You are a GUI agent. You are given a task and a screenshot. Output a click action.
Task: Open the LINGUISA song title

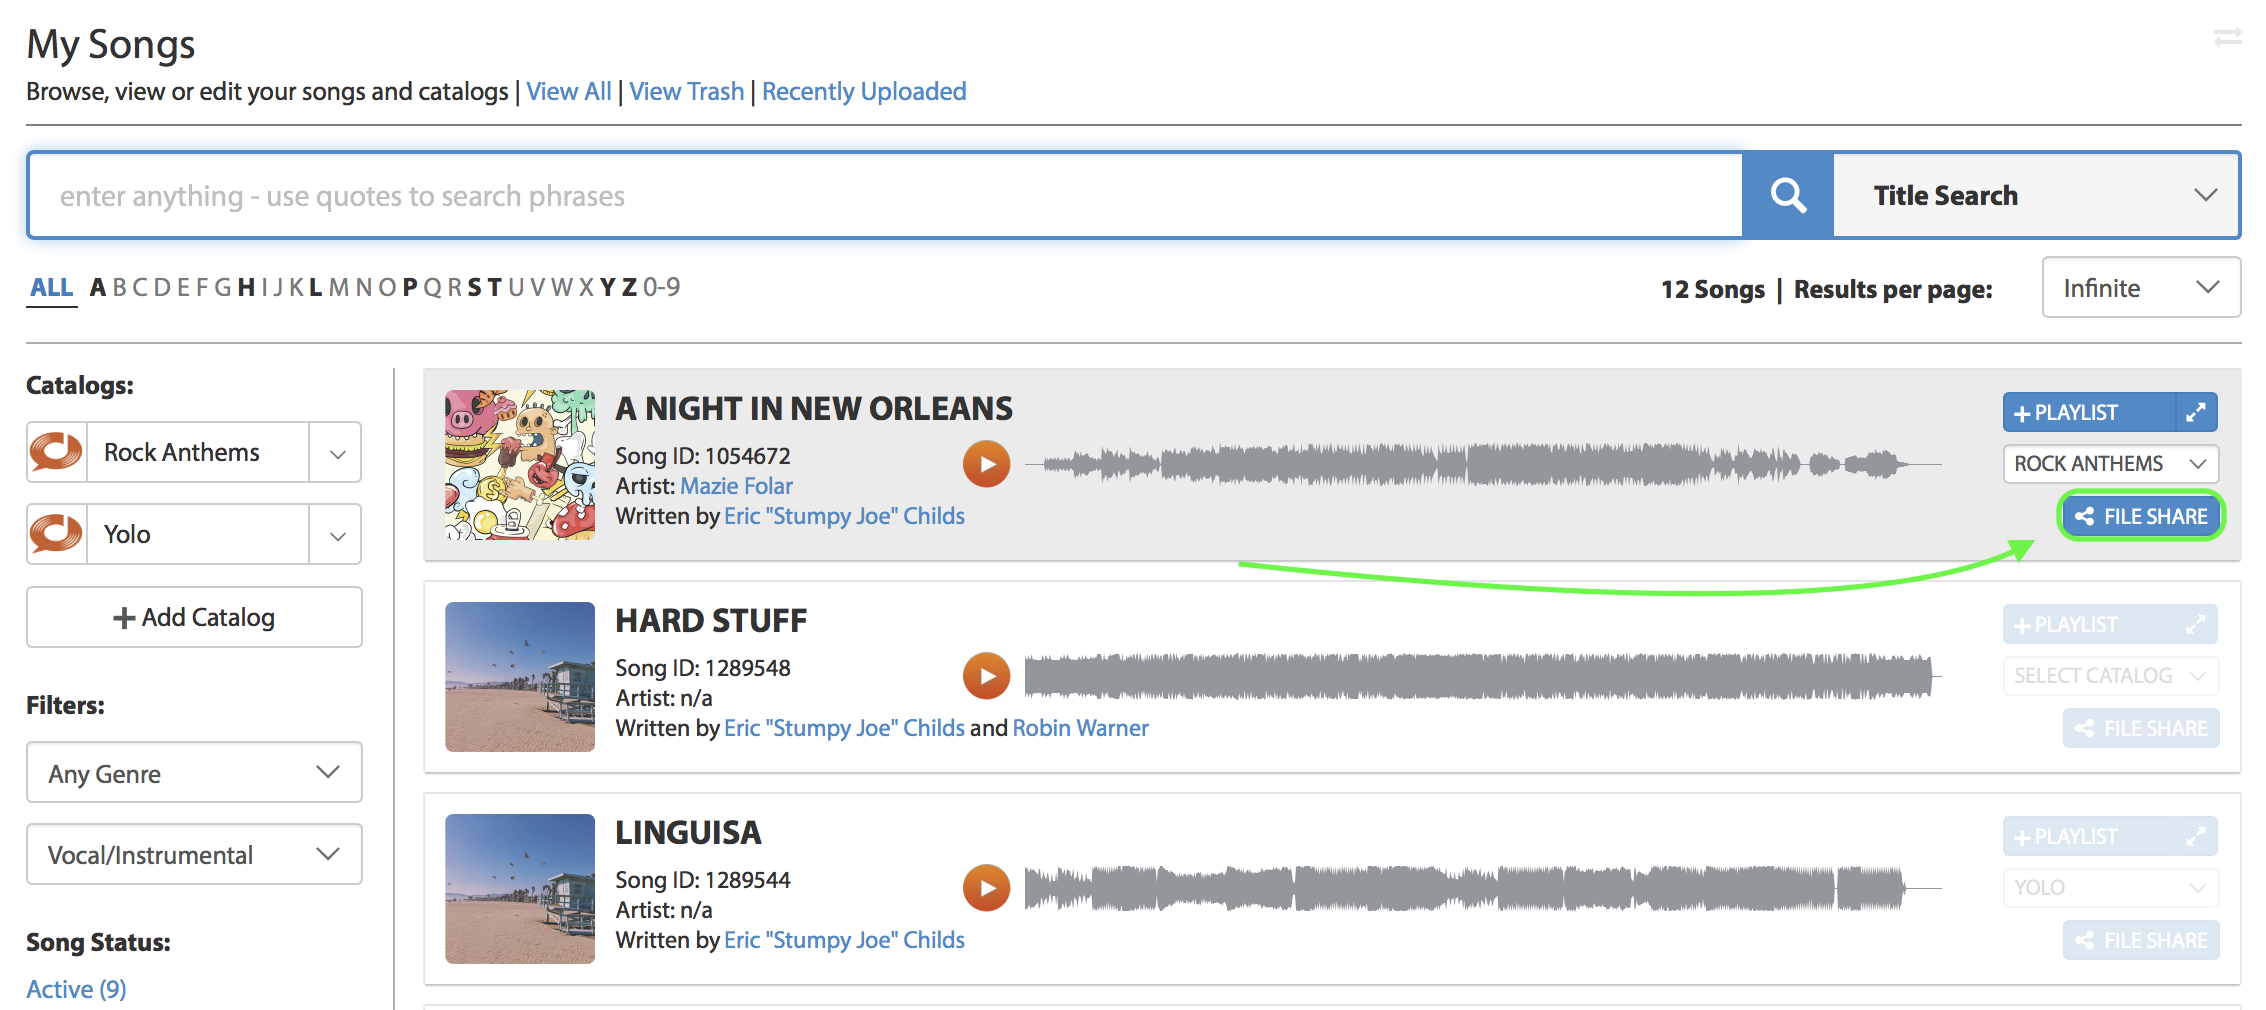(688, 832)
